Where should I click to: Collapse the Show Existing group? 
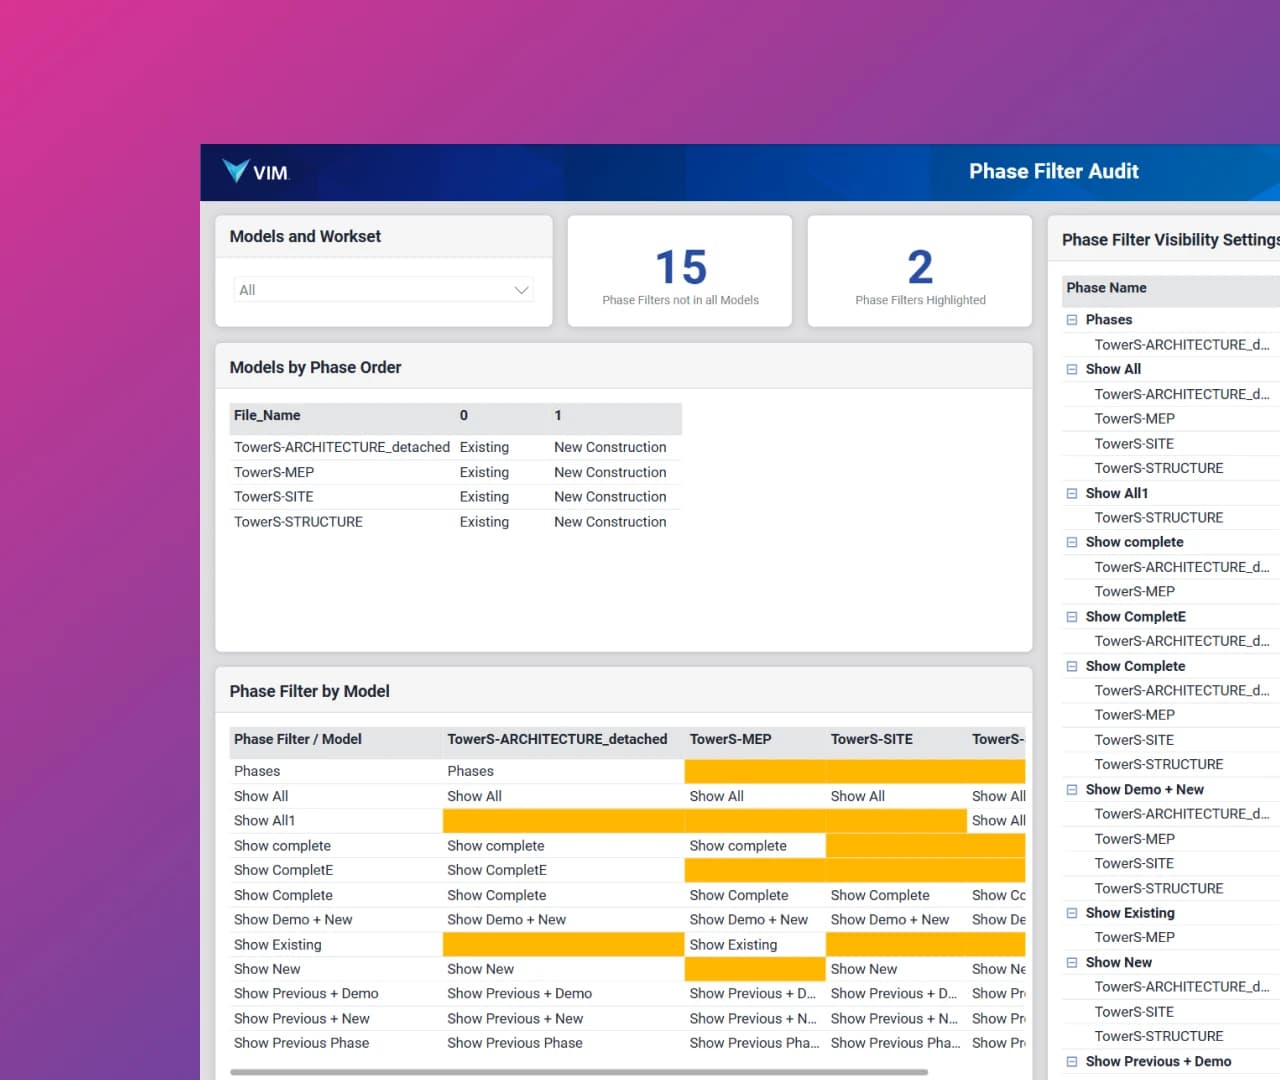(1071, 912)
